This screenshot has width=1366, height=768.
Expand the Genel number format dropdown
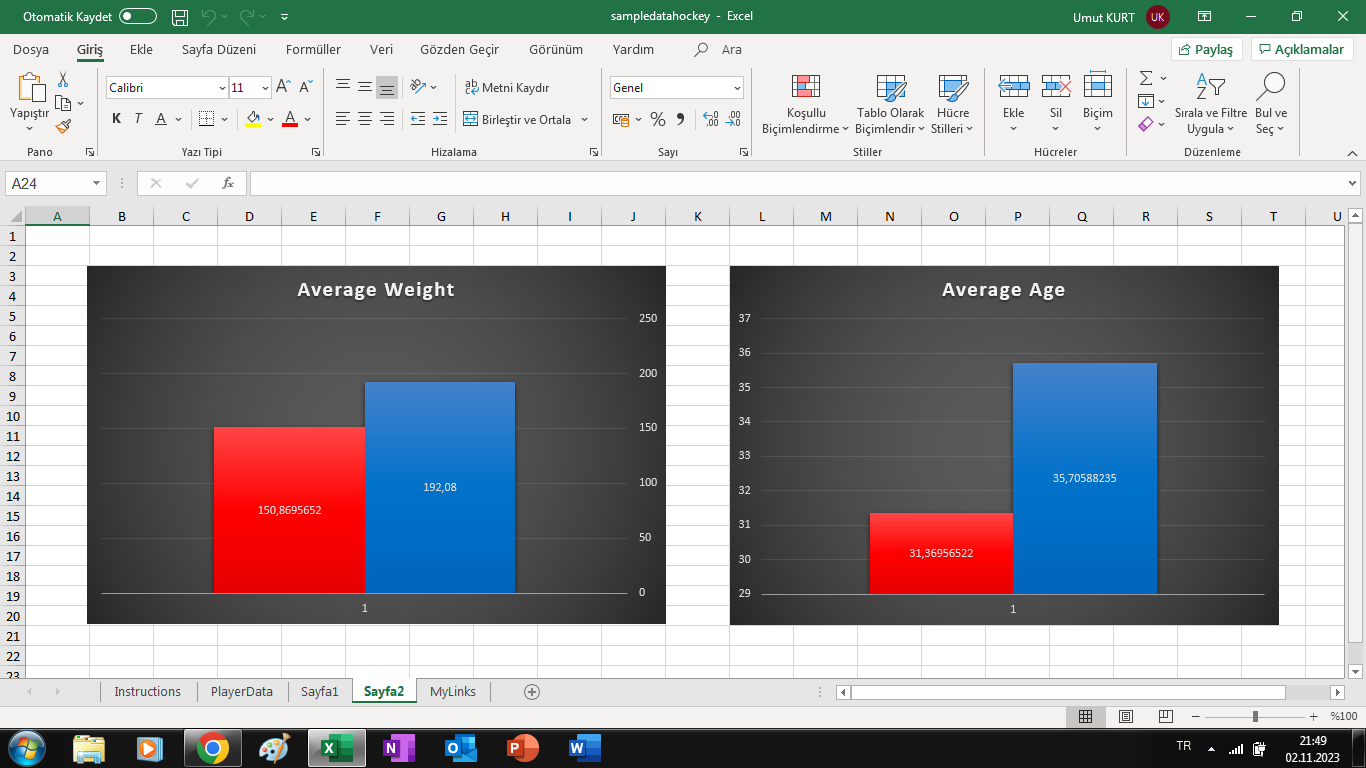[x=737, y=88]
